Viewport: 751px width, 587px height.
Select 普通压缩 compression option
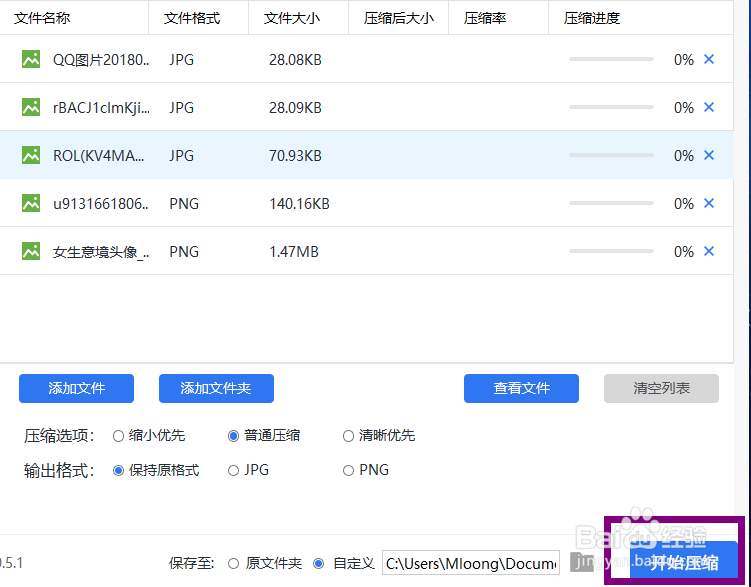pyautogui.click(x=233, y=436)
